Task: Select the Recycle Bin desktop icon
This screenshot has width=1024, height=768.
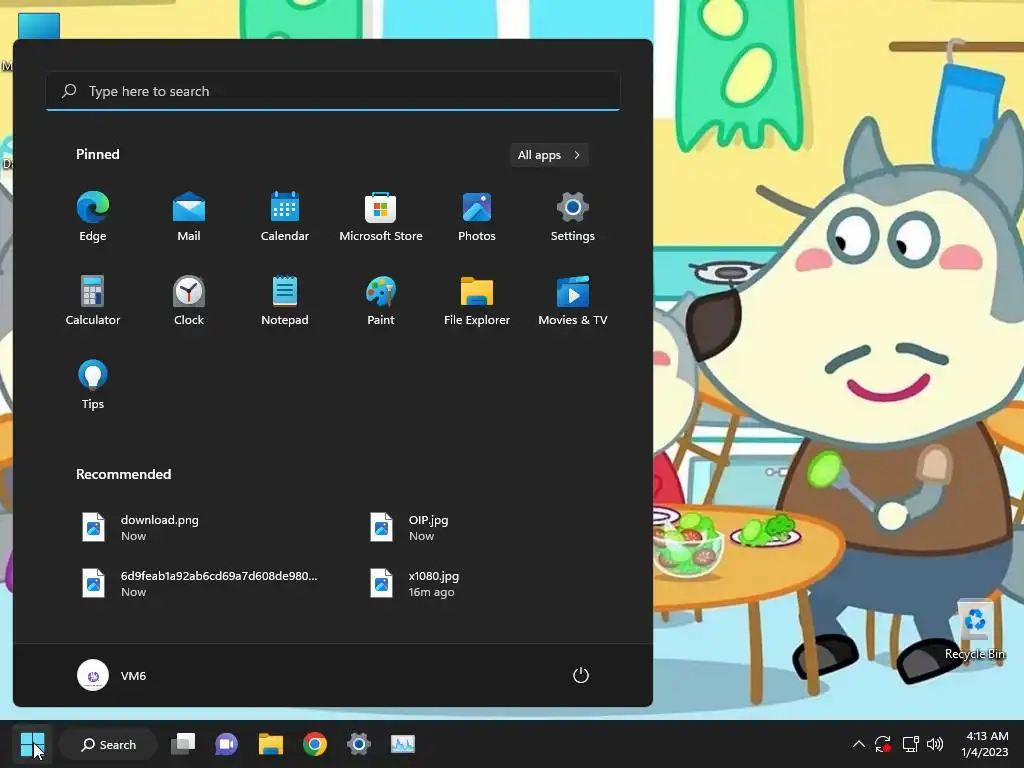Action: pyautogui.click(x=975, y=630)
